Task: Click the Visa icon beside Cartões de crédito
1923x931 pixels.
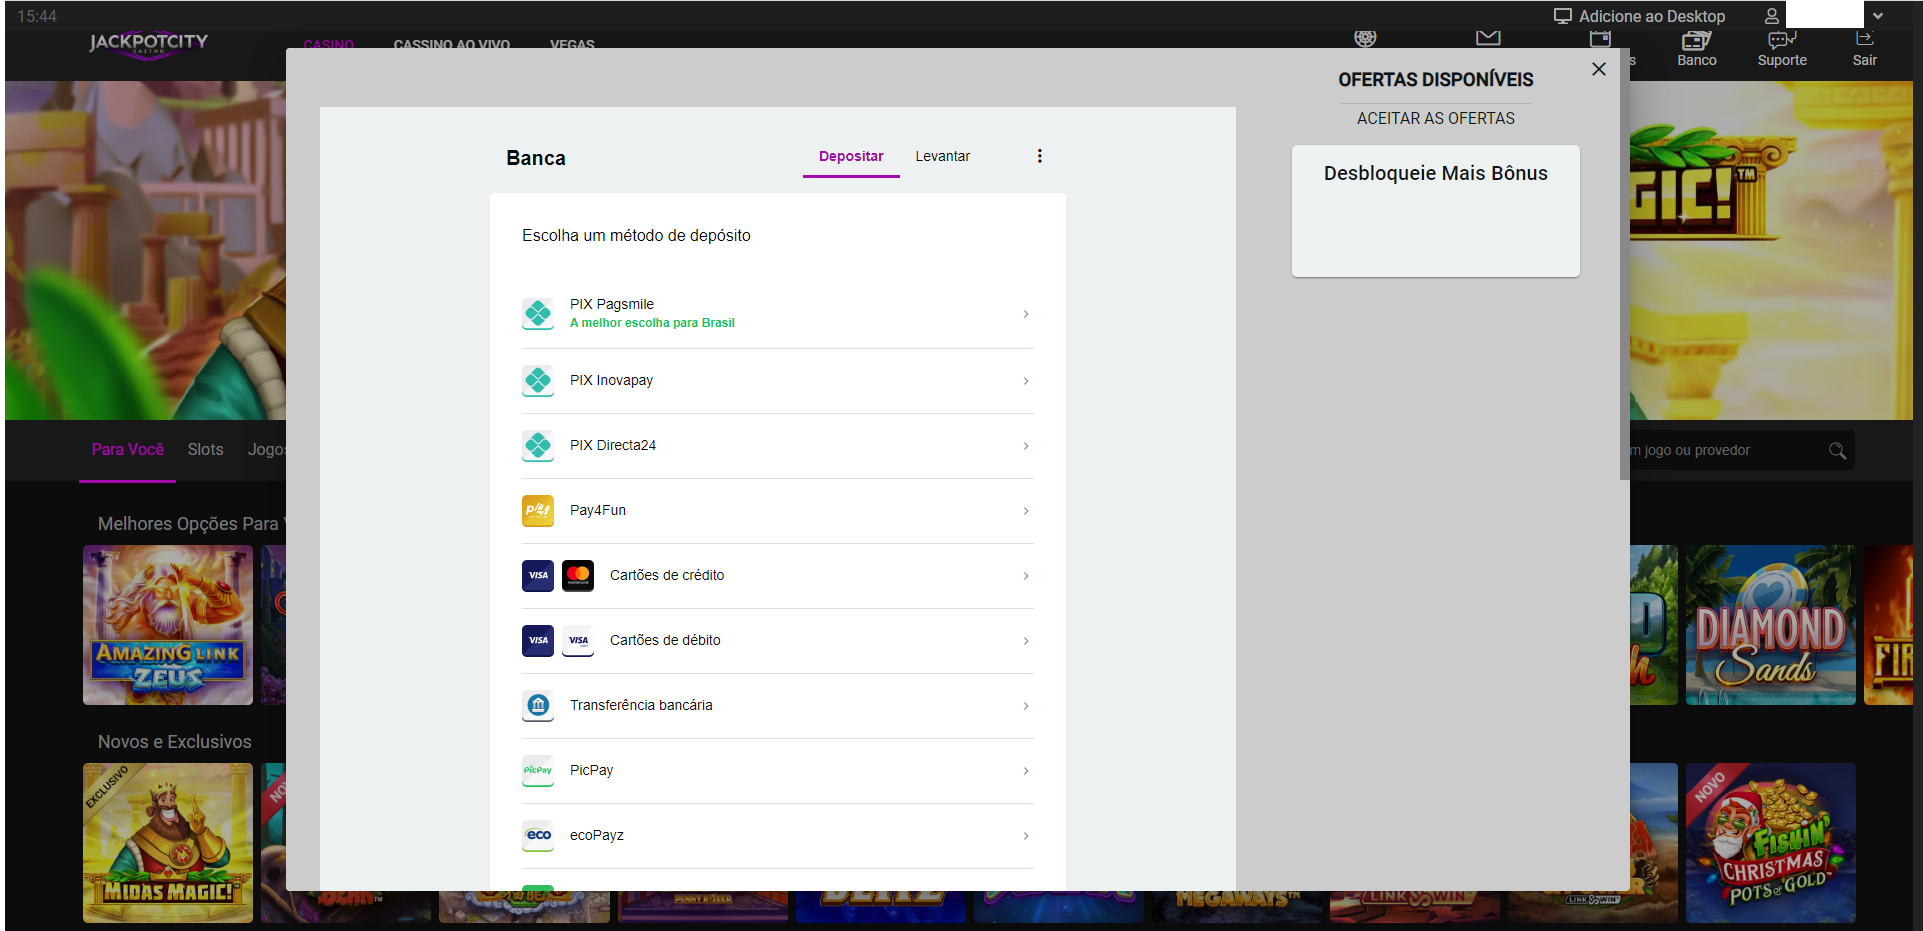Action: (x=538, y=576)
